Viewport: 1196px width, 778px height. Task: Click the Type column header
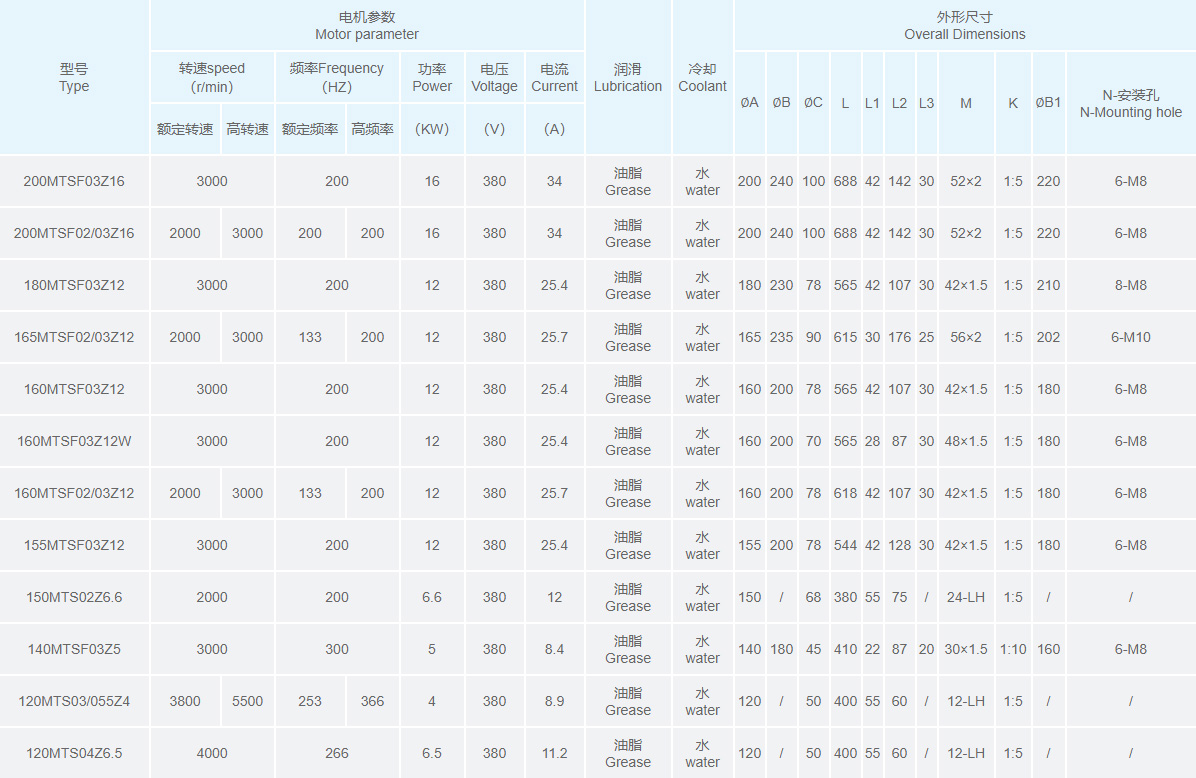coord(74,78)
